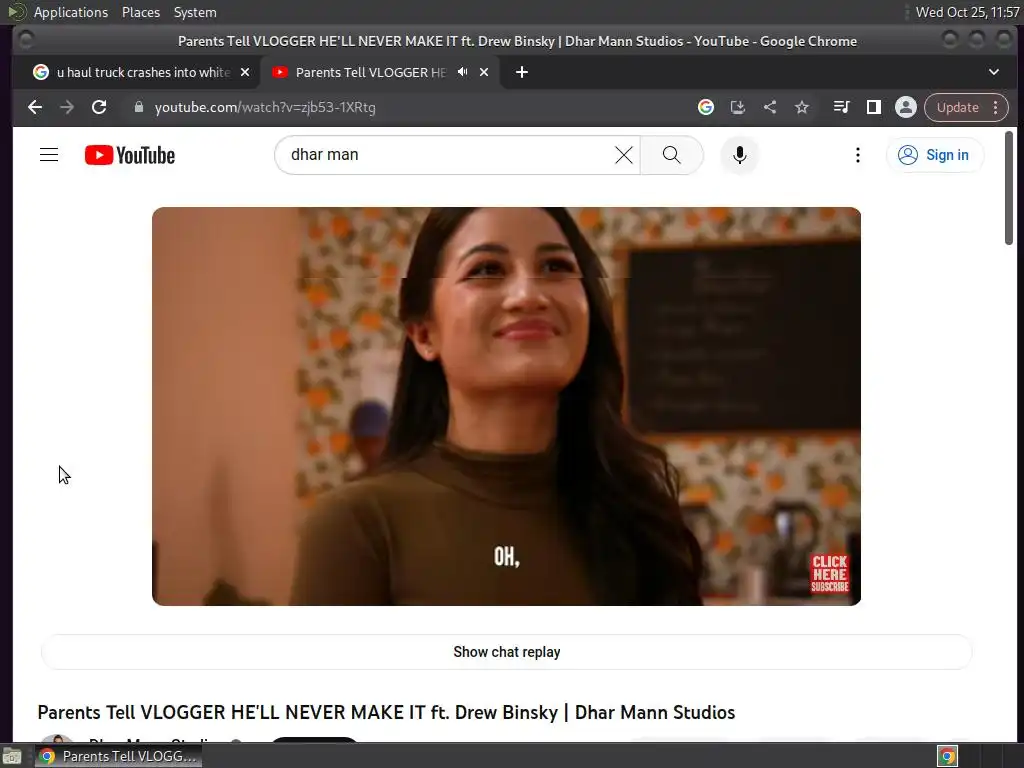This screenshot has height=768, width=1024.
Task: Share this page via share icon
Action: pos(770,107)
